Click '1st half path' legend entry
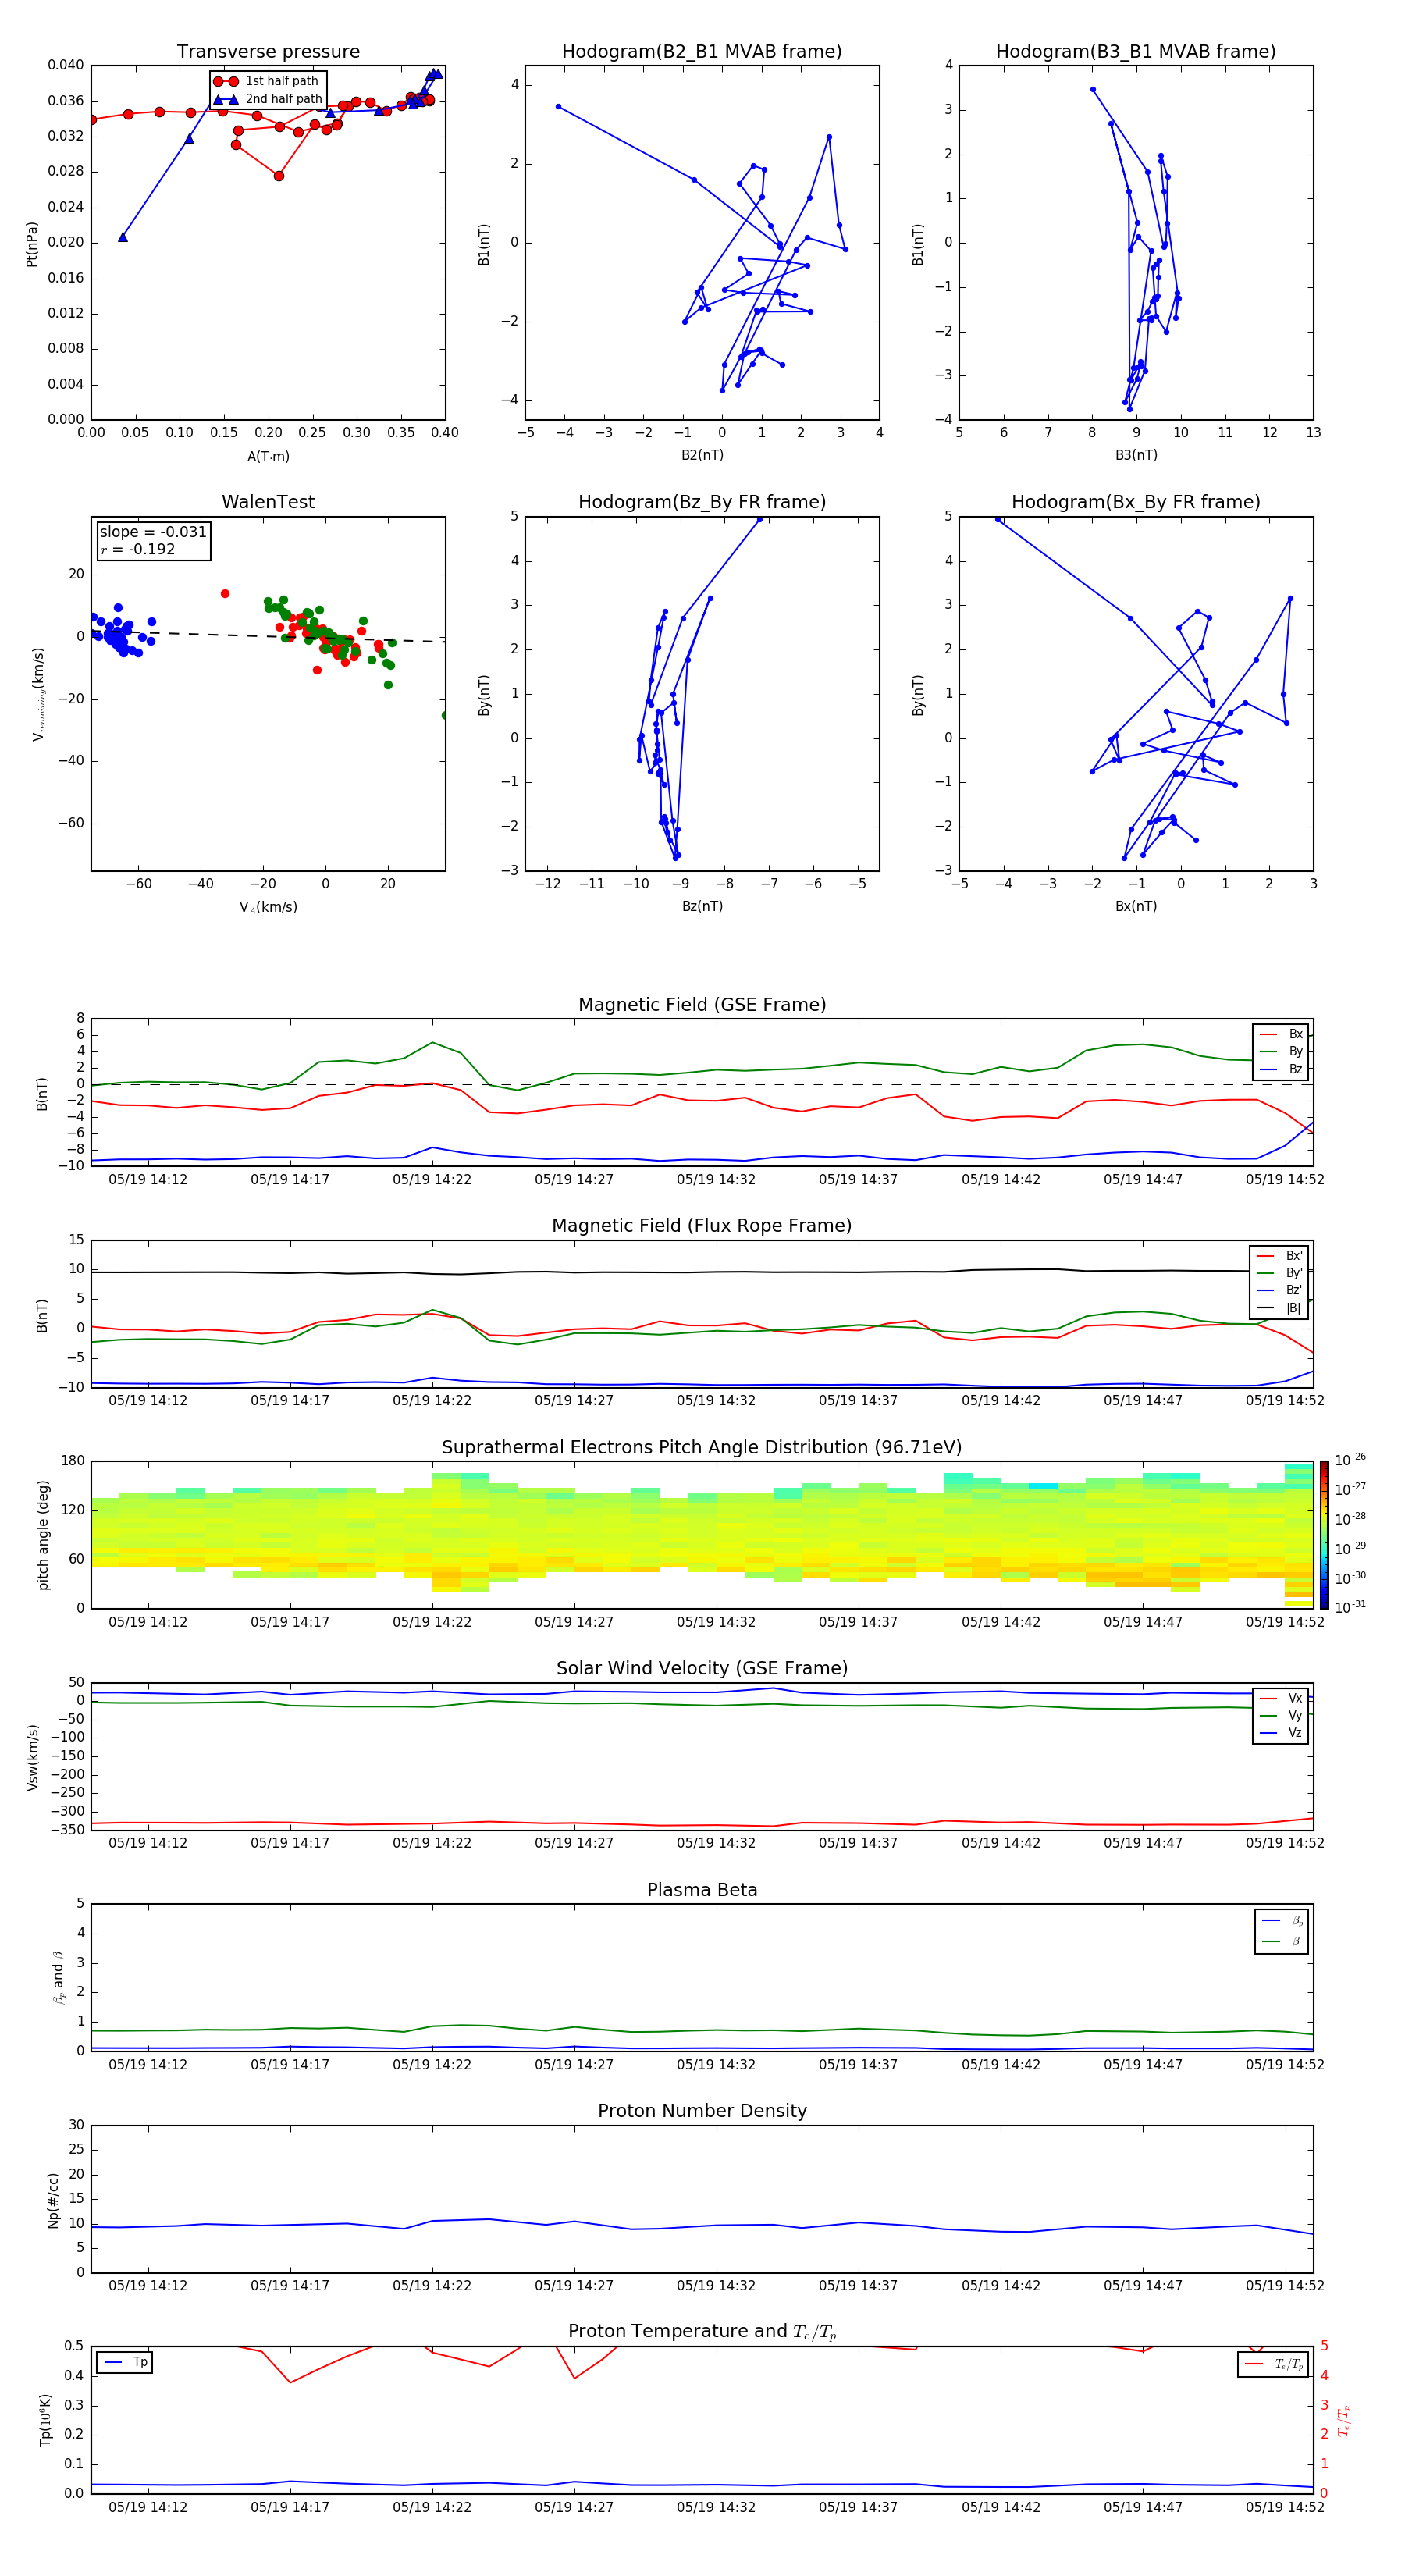 pos(266,81)
